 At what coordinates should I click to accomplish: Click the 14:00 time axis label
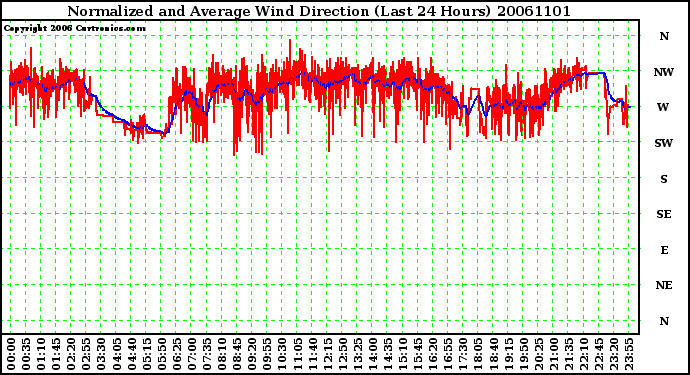pos(372,355)
